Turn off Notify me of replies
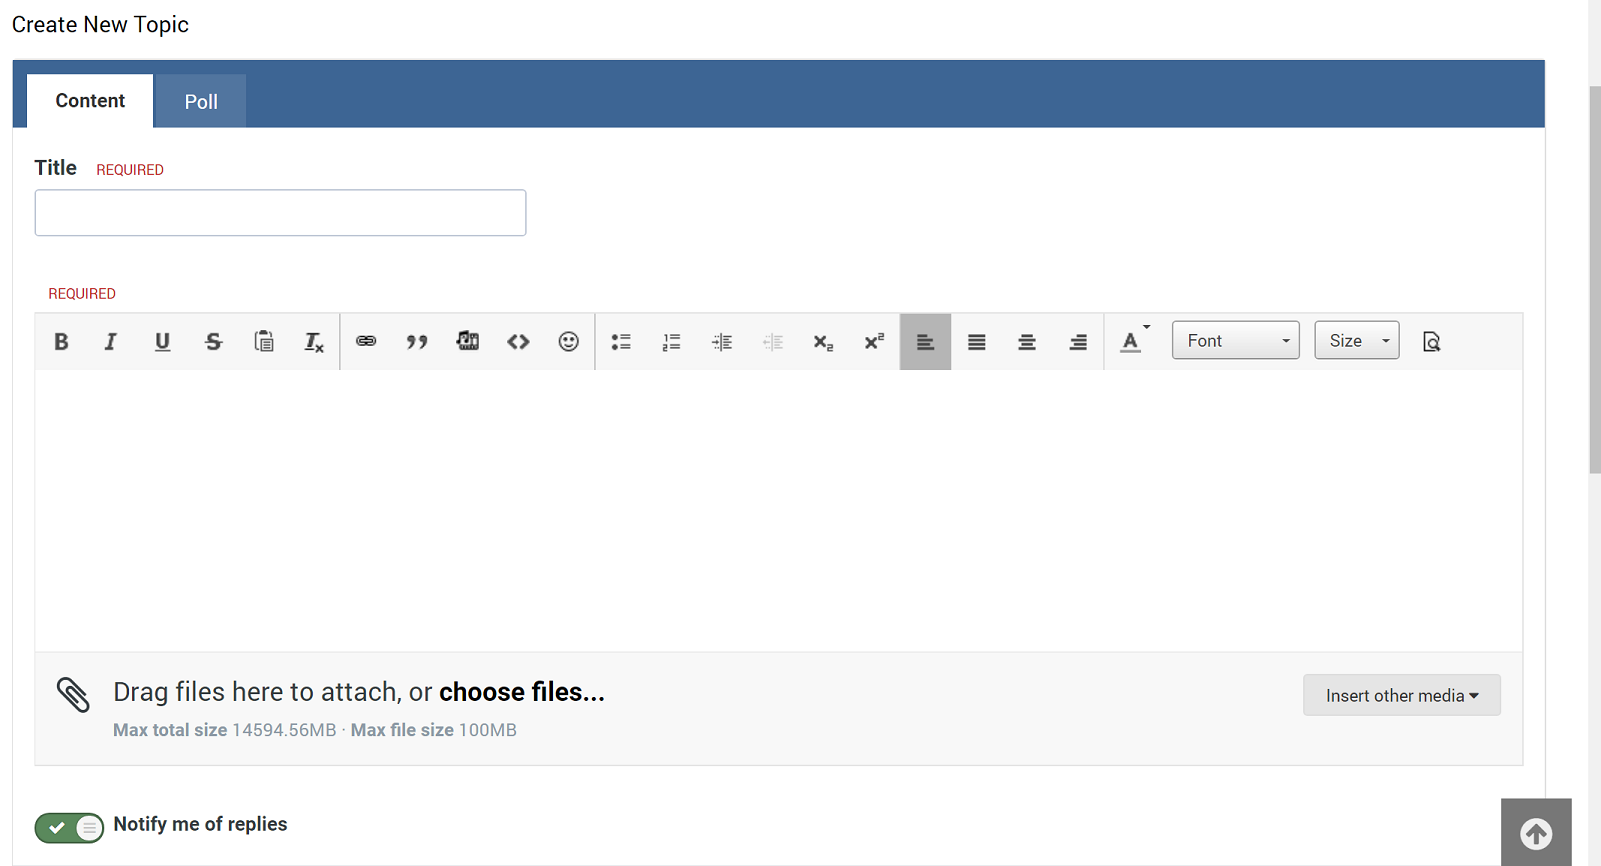 pos(69,827)
